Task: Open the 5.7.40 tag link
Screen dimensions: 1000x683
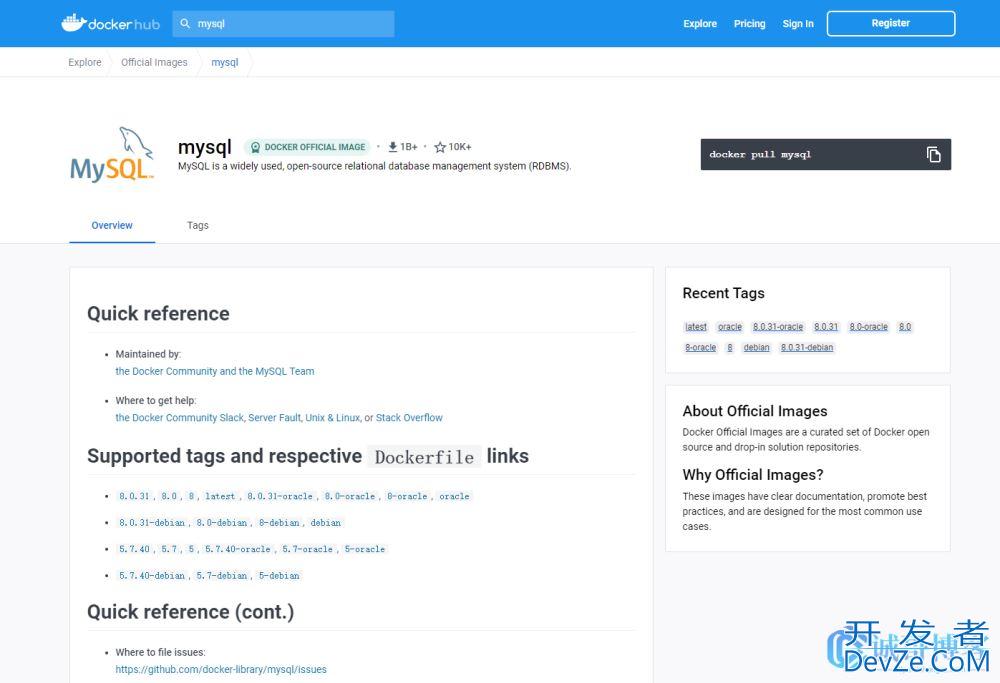Action: pos(134,549)
